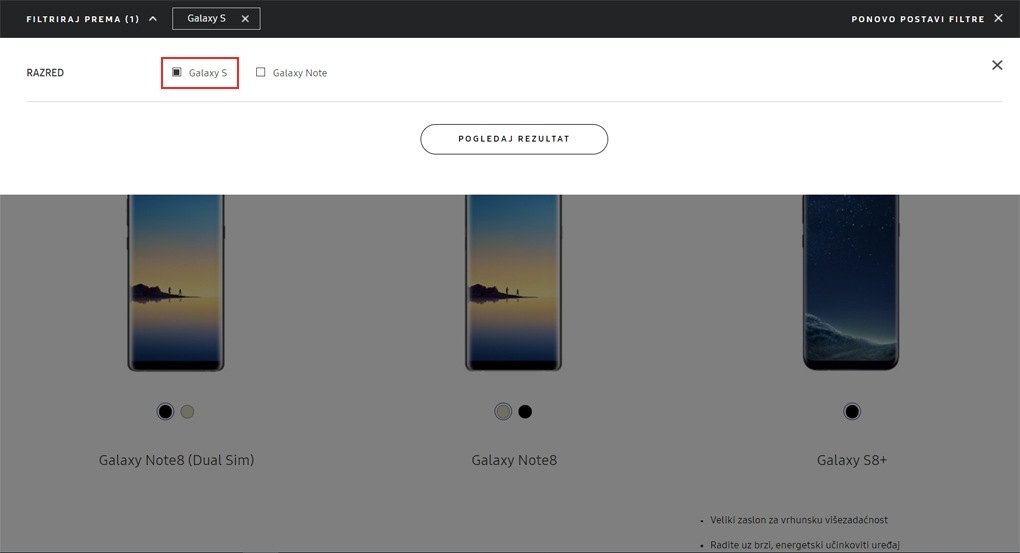
Task: Select gold color for Galaxy Note8 (Dual Sim)
Action: 187,412
